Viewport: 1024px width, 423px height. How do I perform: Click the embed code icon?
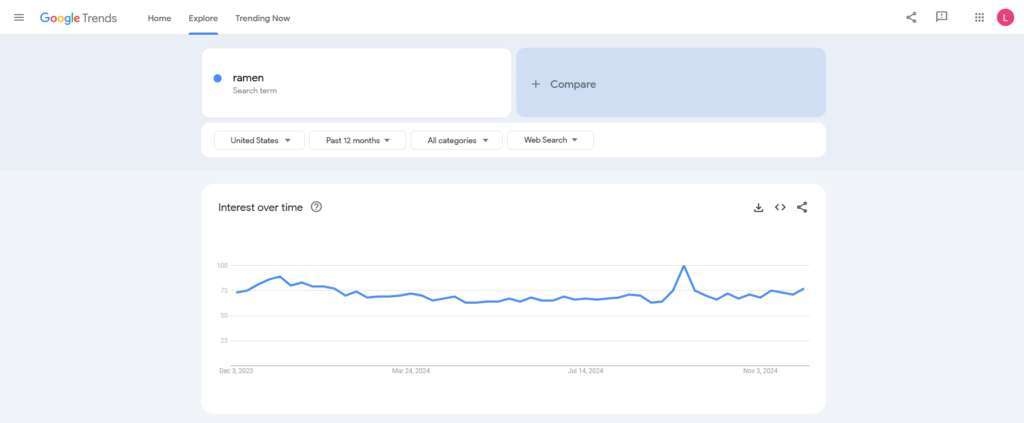[x=780, y=207]
